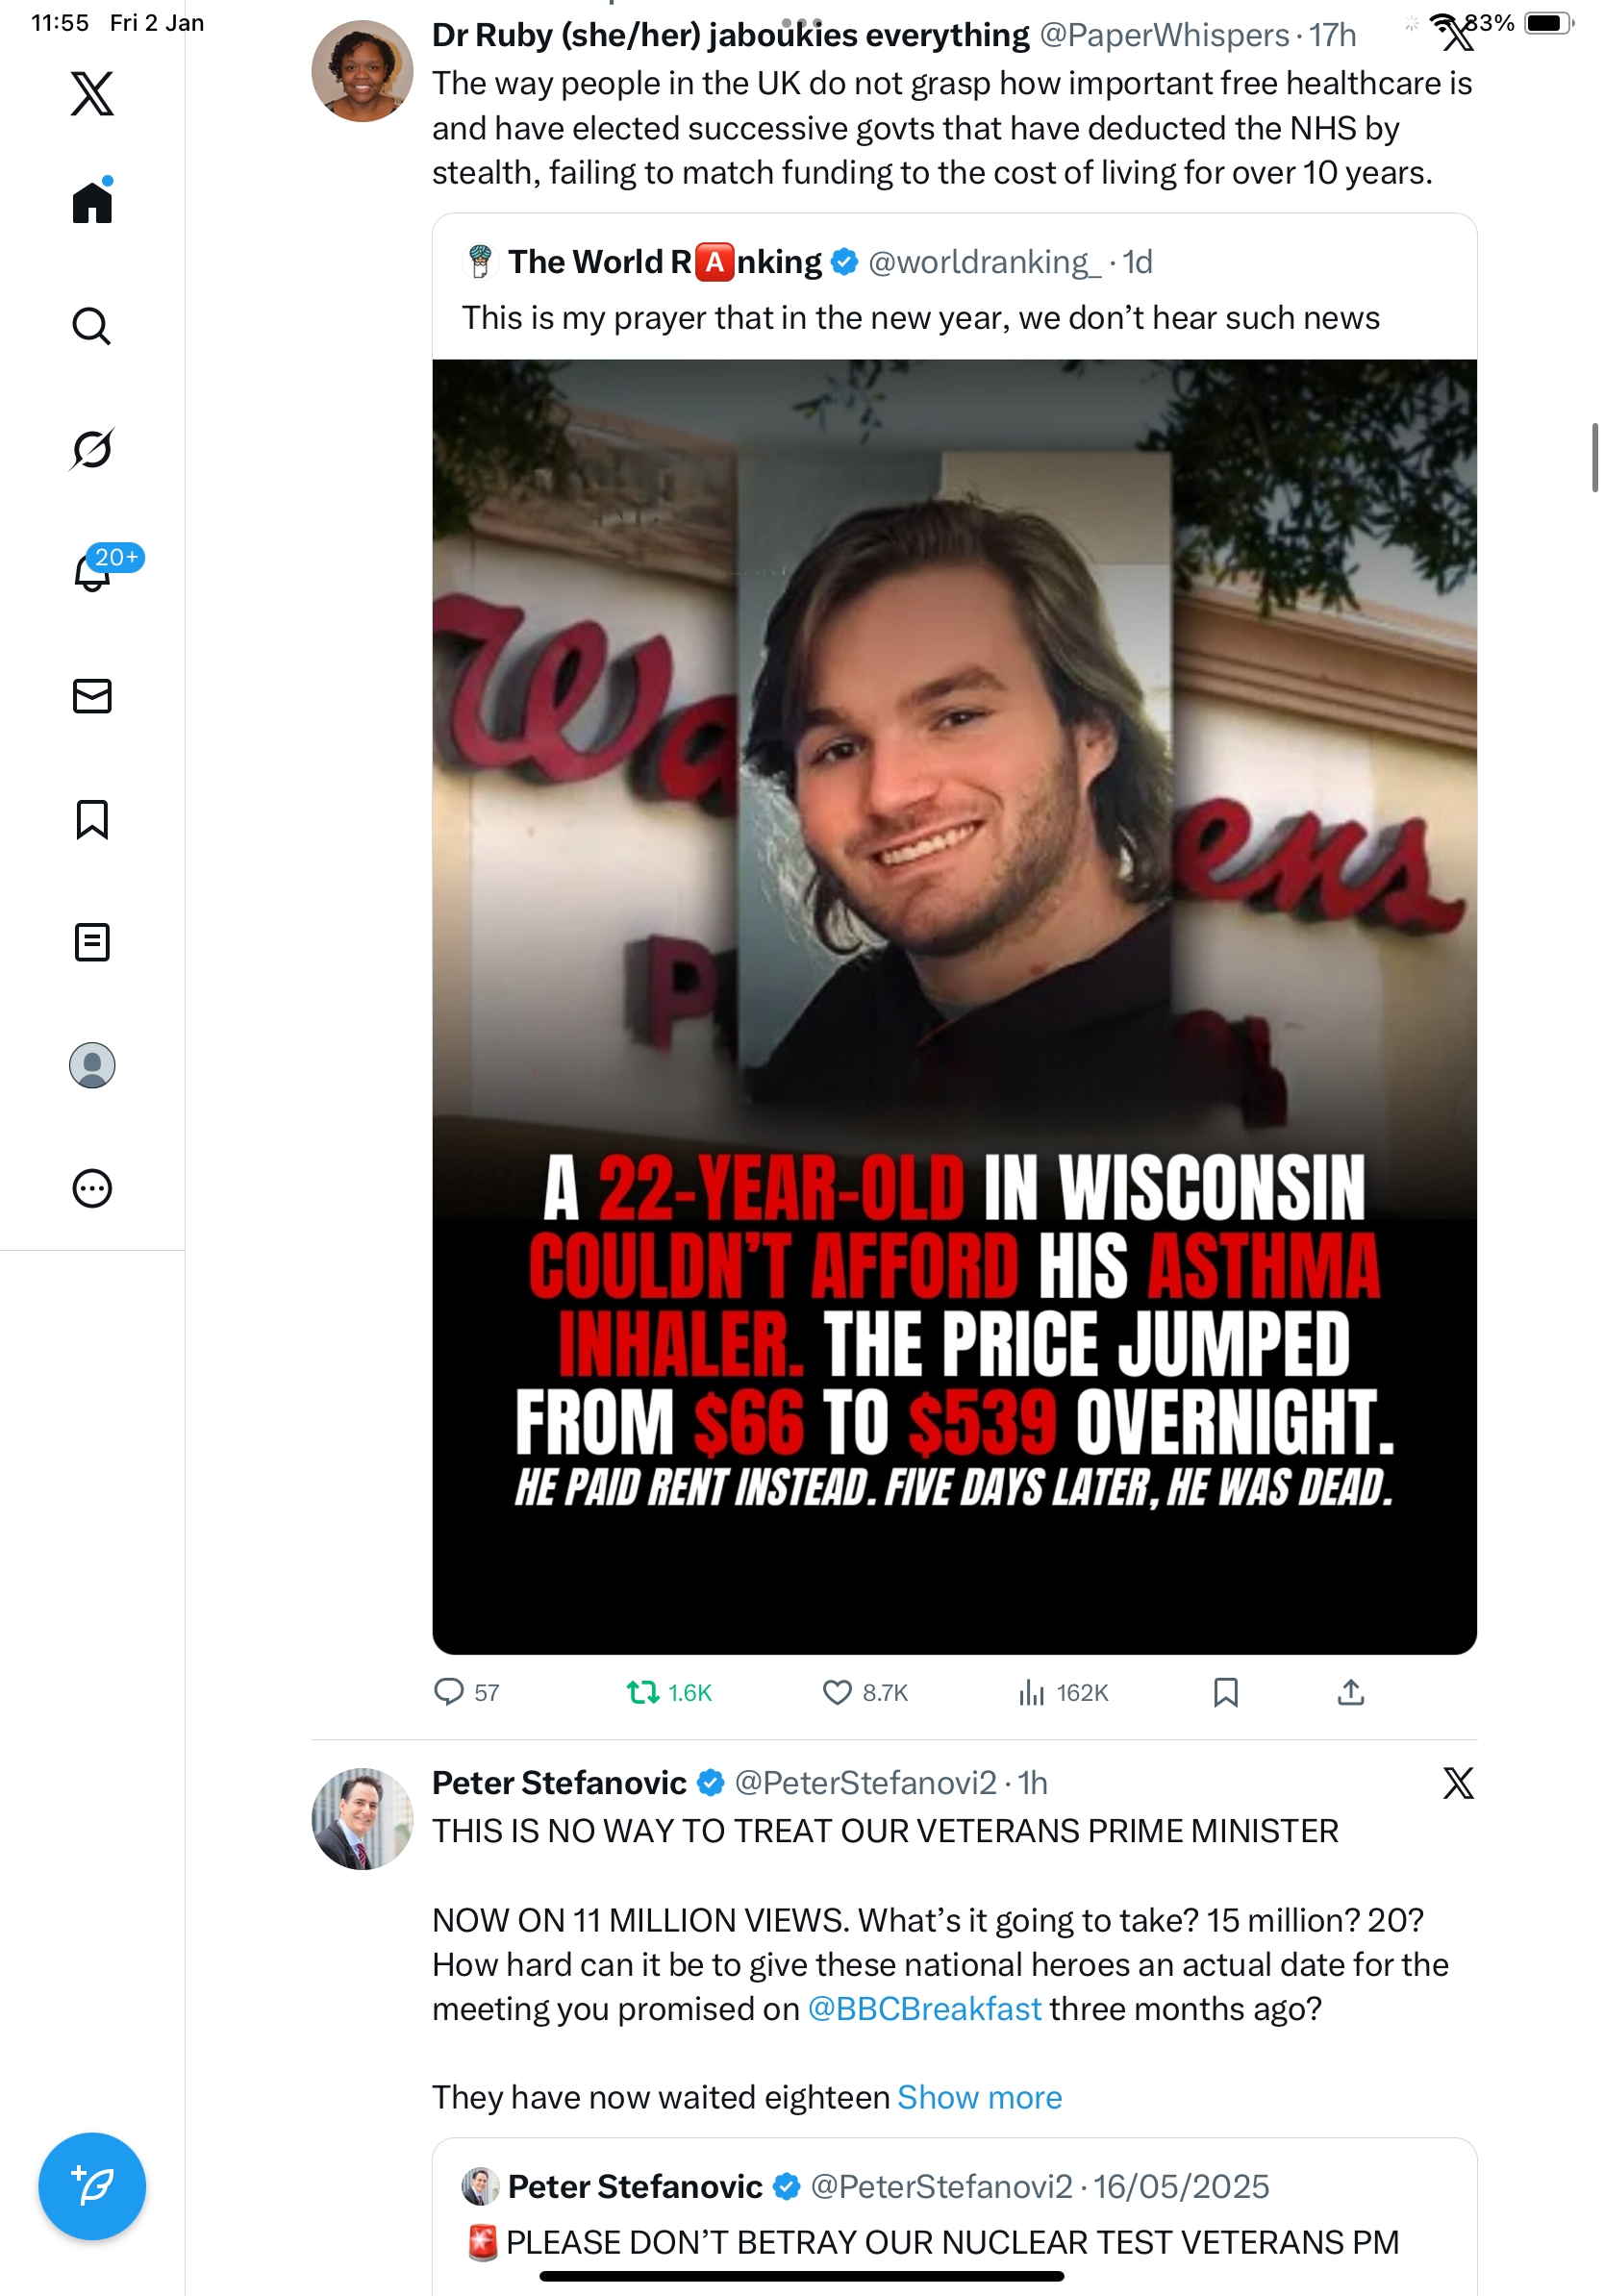Open the @BBCBreakfast mention link
The image size is (1604, 2296).
(924, 2009)
